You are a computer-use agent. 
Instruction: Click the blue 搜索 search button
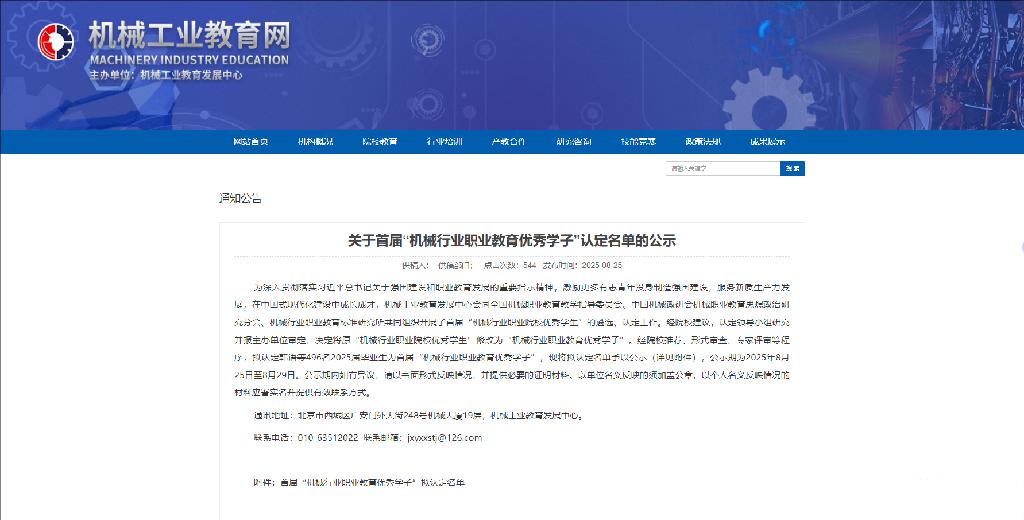[792, 169]
